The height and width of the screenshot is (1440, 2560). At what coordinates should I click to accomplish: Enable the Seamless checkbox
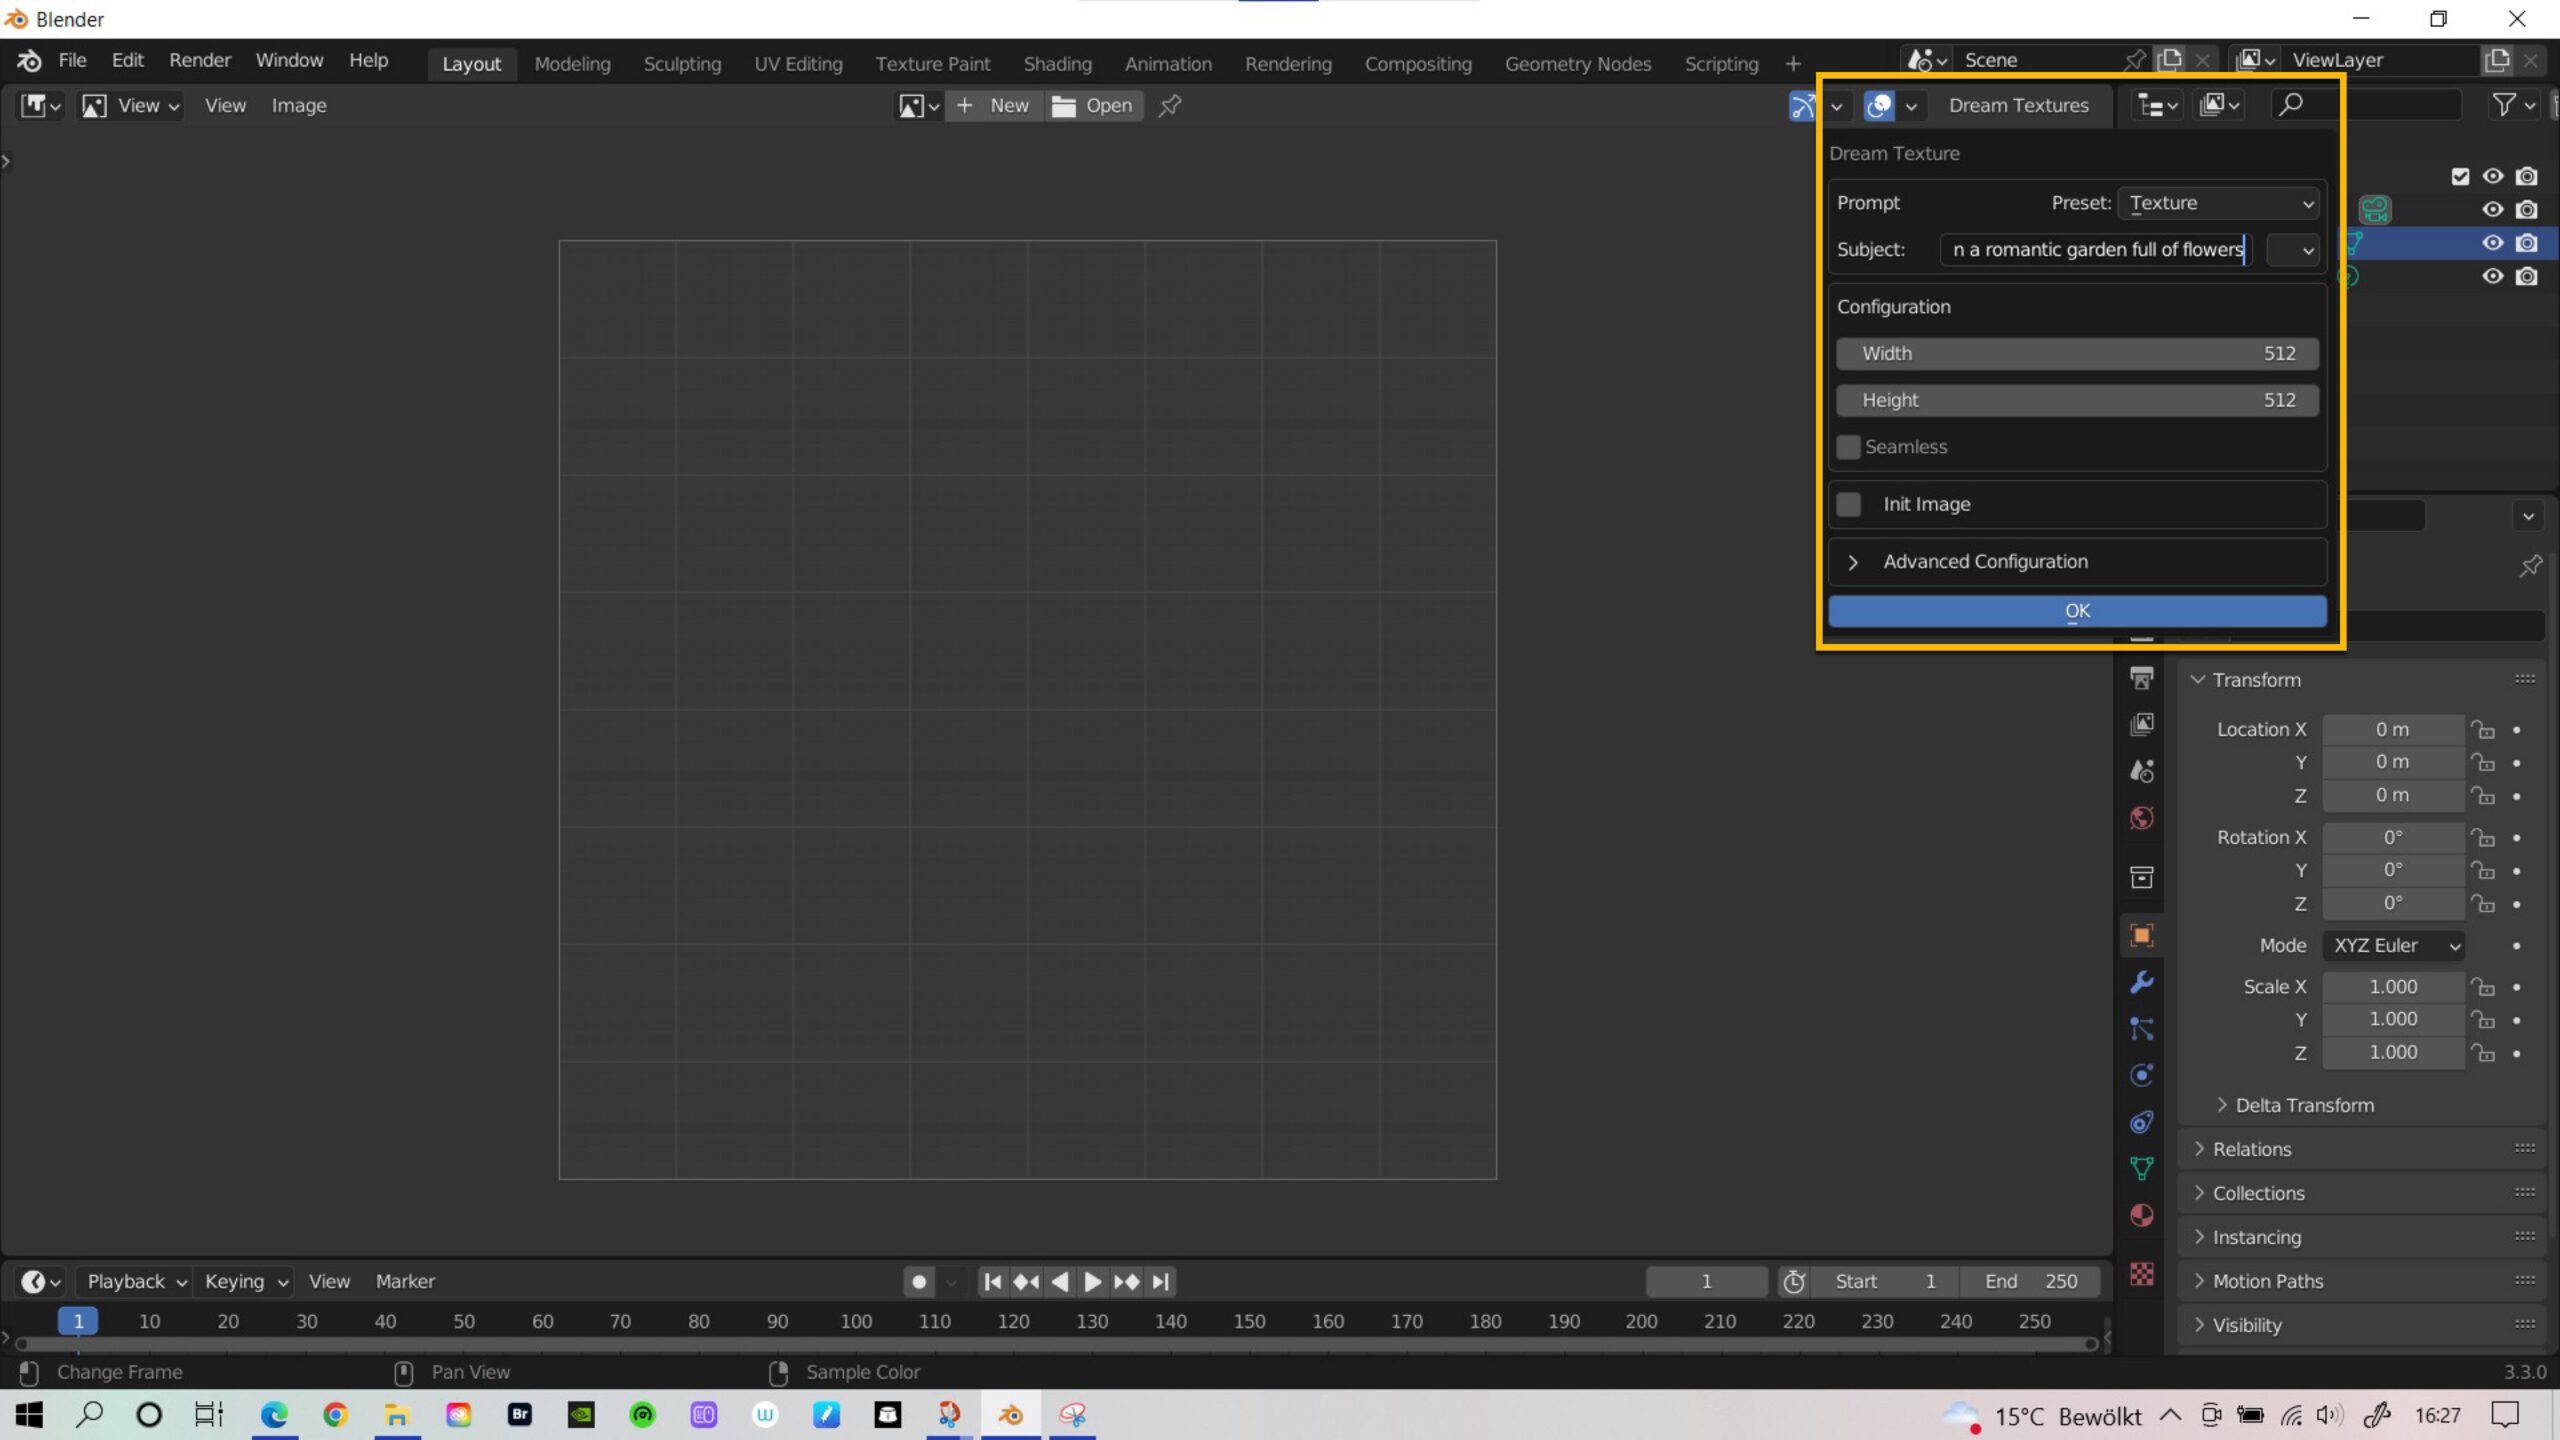(1849, 447)
